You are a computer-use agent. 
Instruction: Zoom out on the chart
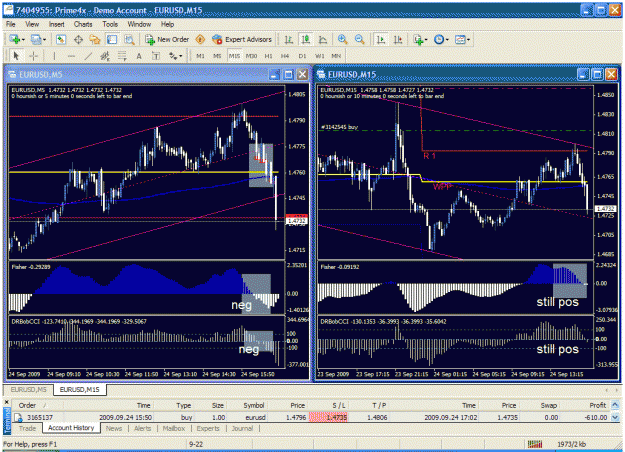coord(359,39)
